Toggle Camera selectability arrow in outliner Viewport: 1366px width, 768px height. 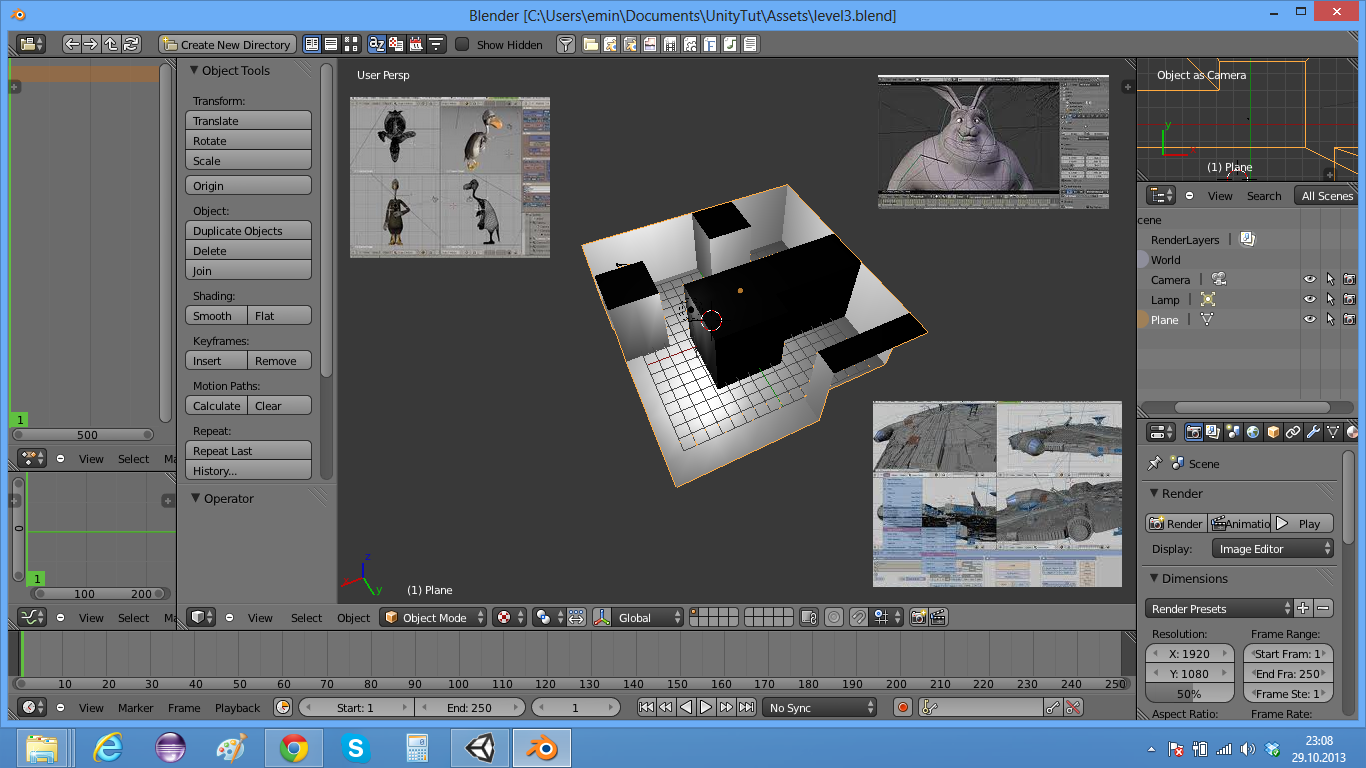coord(1330,279)
